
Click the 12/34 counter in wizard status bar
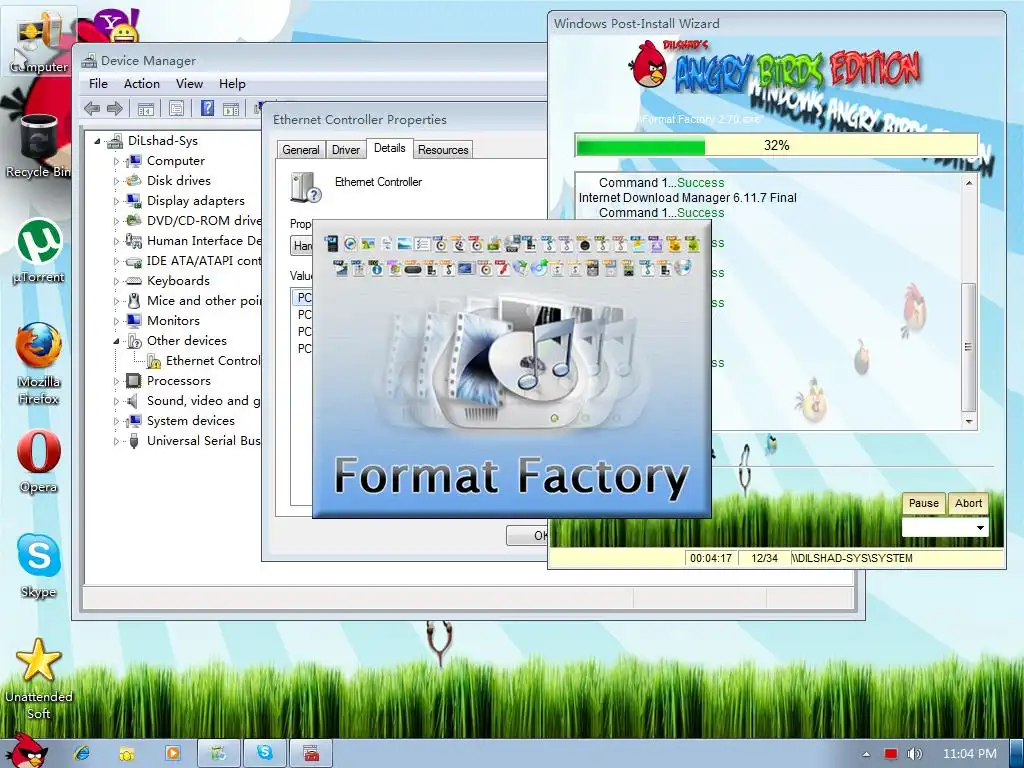click(764, 558)
